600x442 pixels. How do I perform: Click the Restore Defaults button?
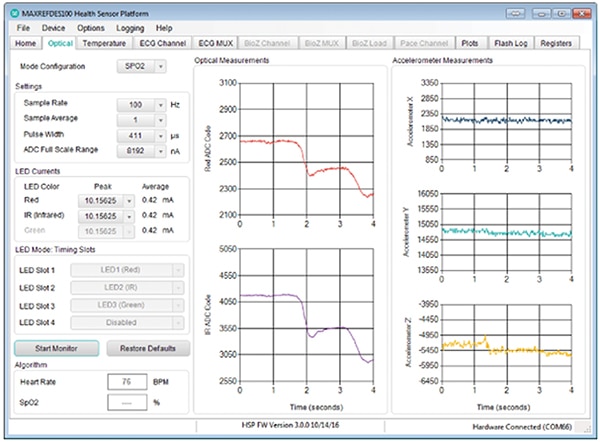[x=147, y=348]
